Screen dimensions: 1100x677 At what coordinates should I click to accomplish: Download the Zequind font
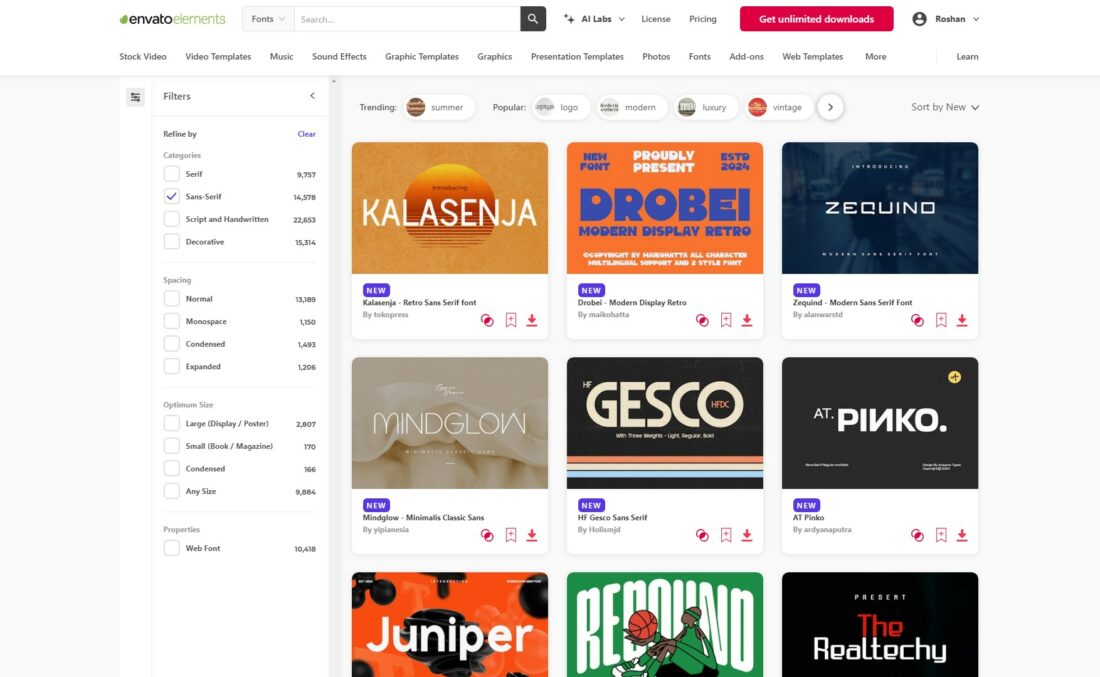click(961, 320)
